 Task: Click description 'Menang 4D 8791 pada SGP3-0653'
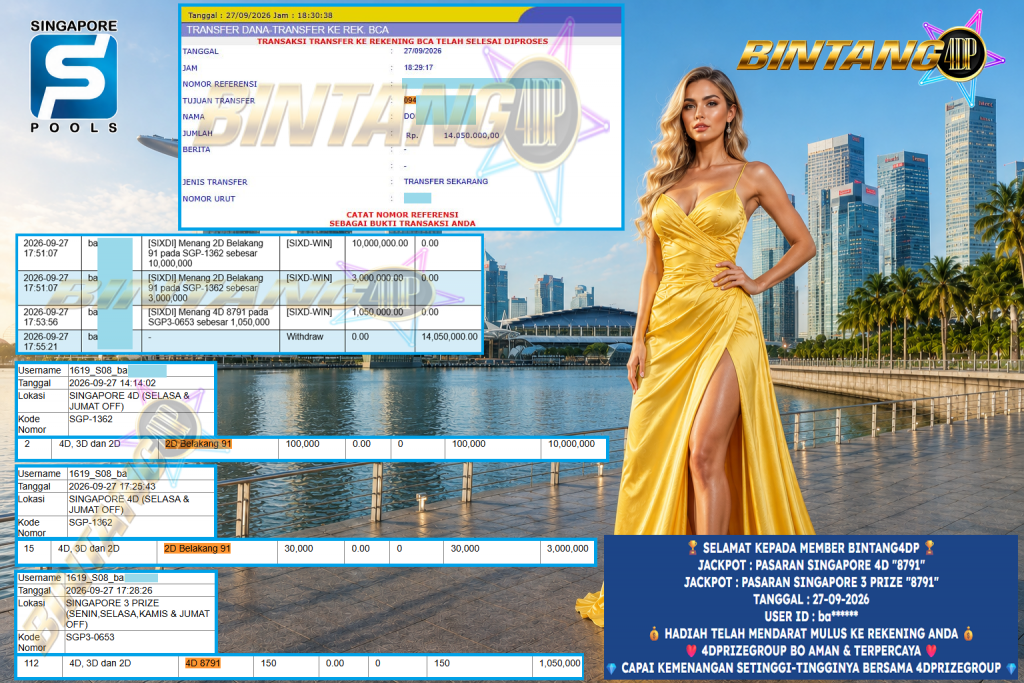click(208, 317)
